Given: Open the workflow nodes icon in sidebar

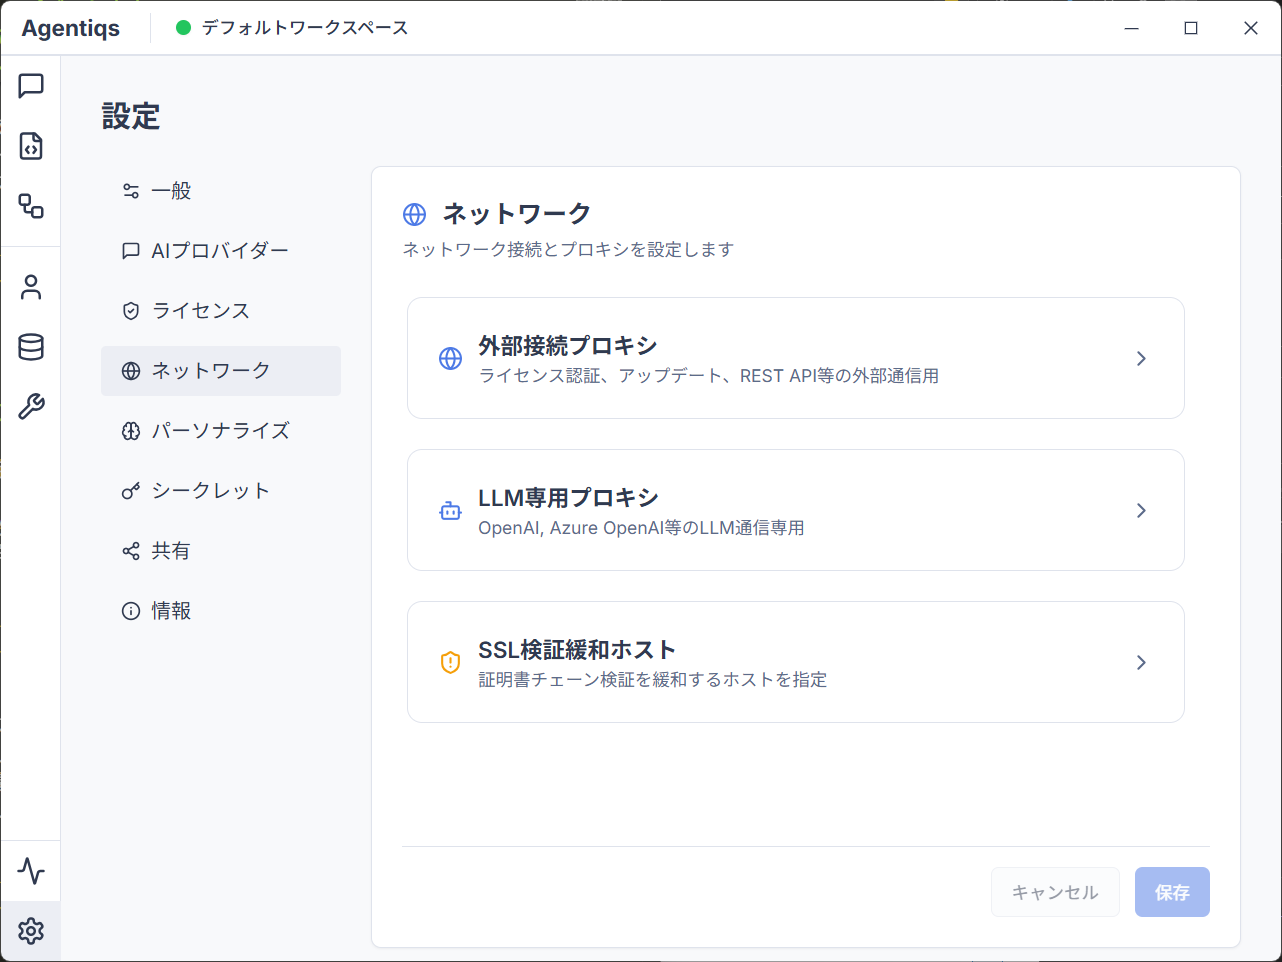Looking at the screenshot, I should 31,206.
